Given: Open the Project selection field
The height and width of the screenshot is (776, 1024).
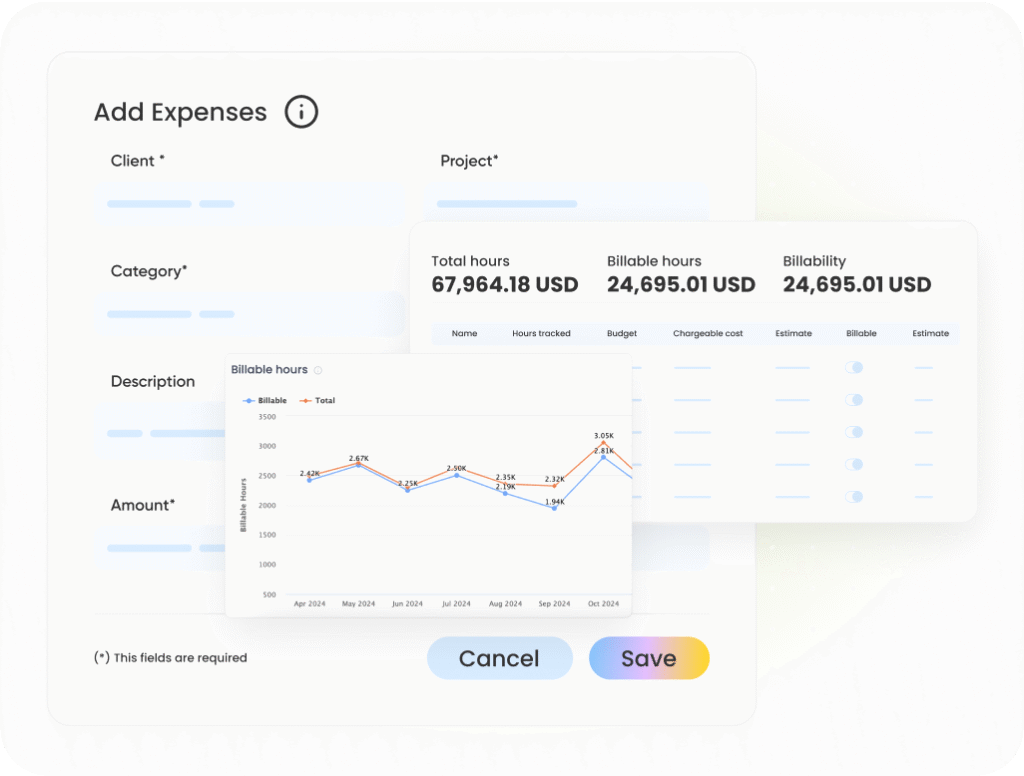Looking at the screenshot, I should click(565, 203).
